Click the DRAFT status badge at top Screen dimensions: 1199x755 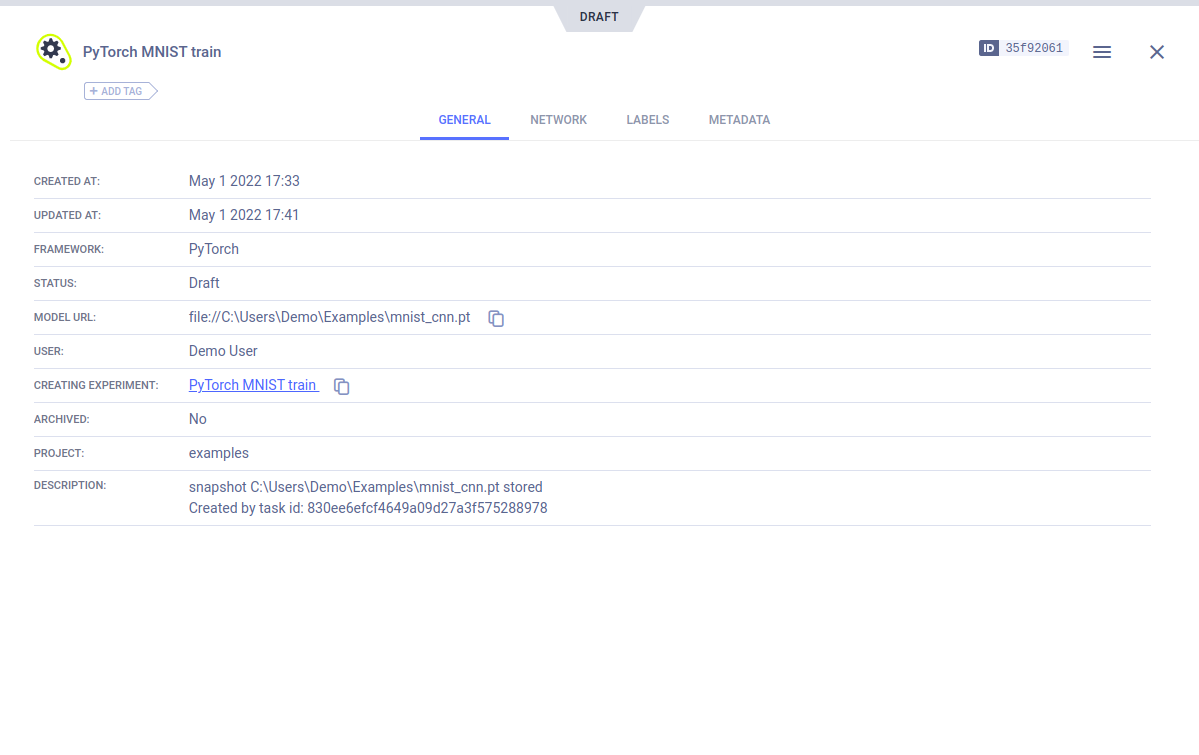599,17
